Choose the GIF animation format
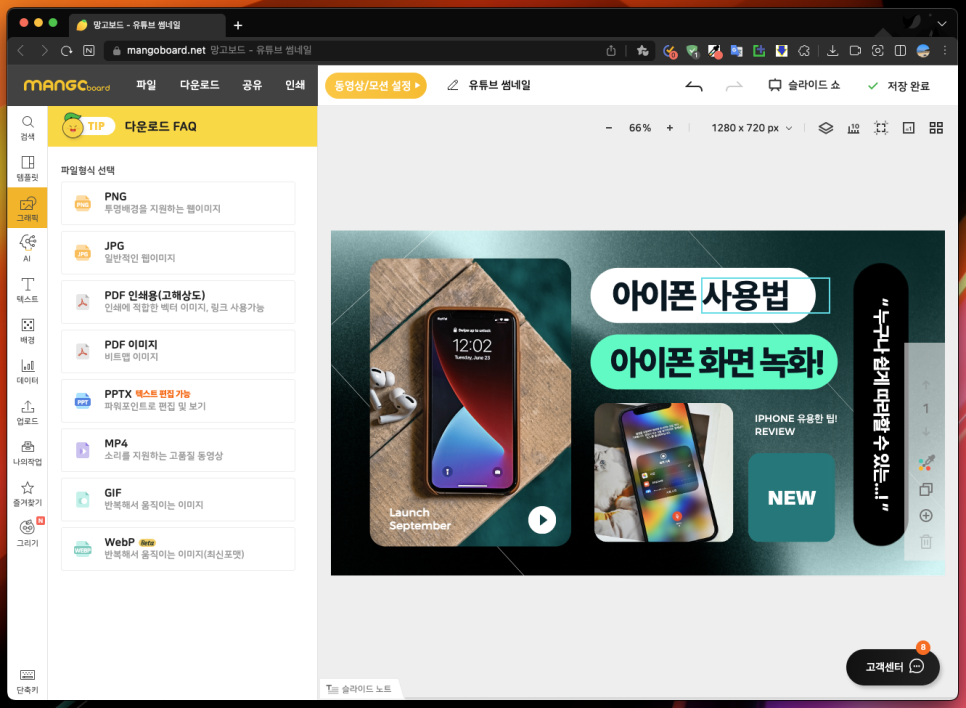Screen dimensions: 966x708 point(178,499)
